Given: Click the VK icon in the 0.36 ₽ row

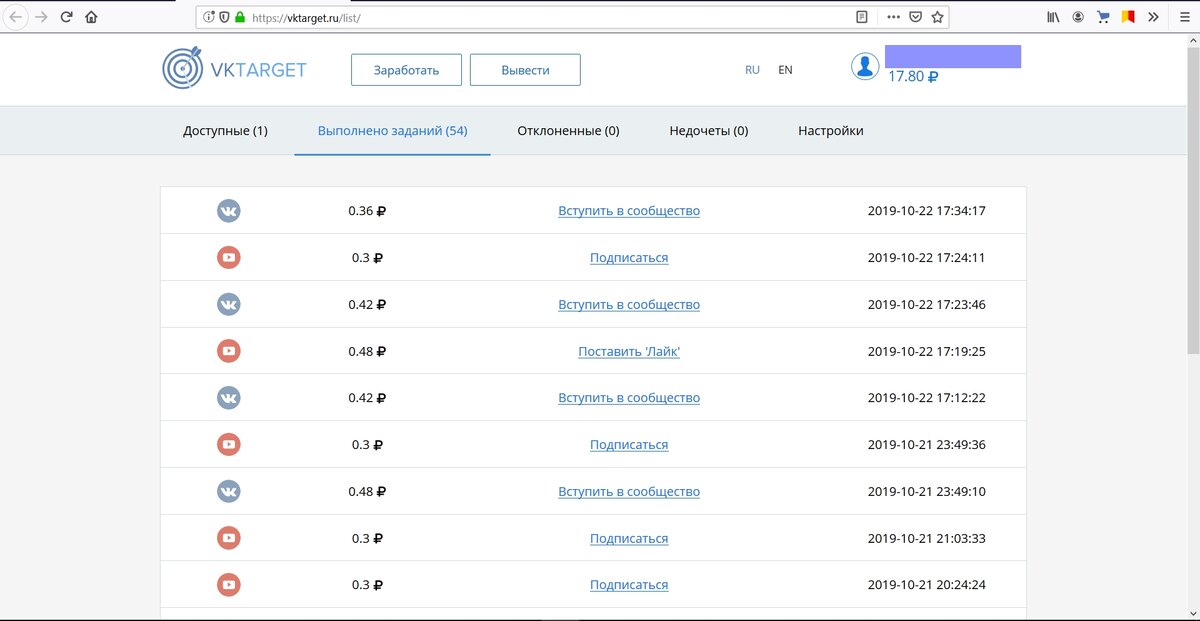Looking at the screenshot, I should pyautogui.click(x=229, y=211).
